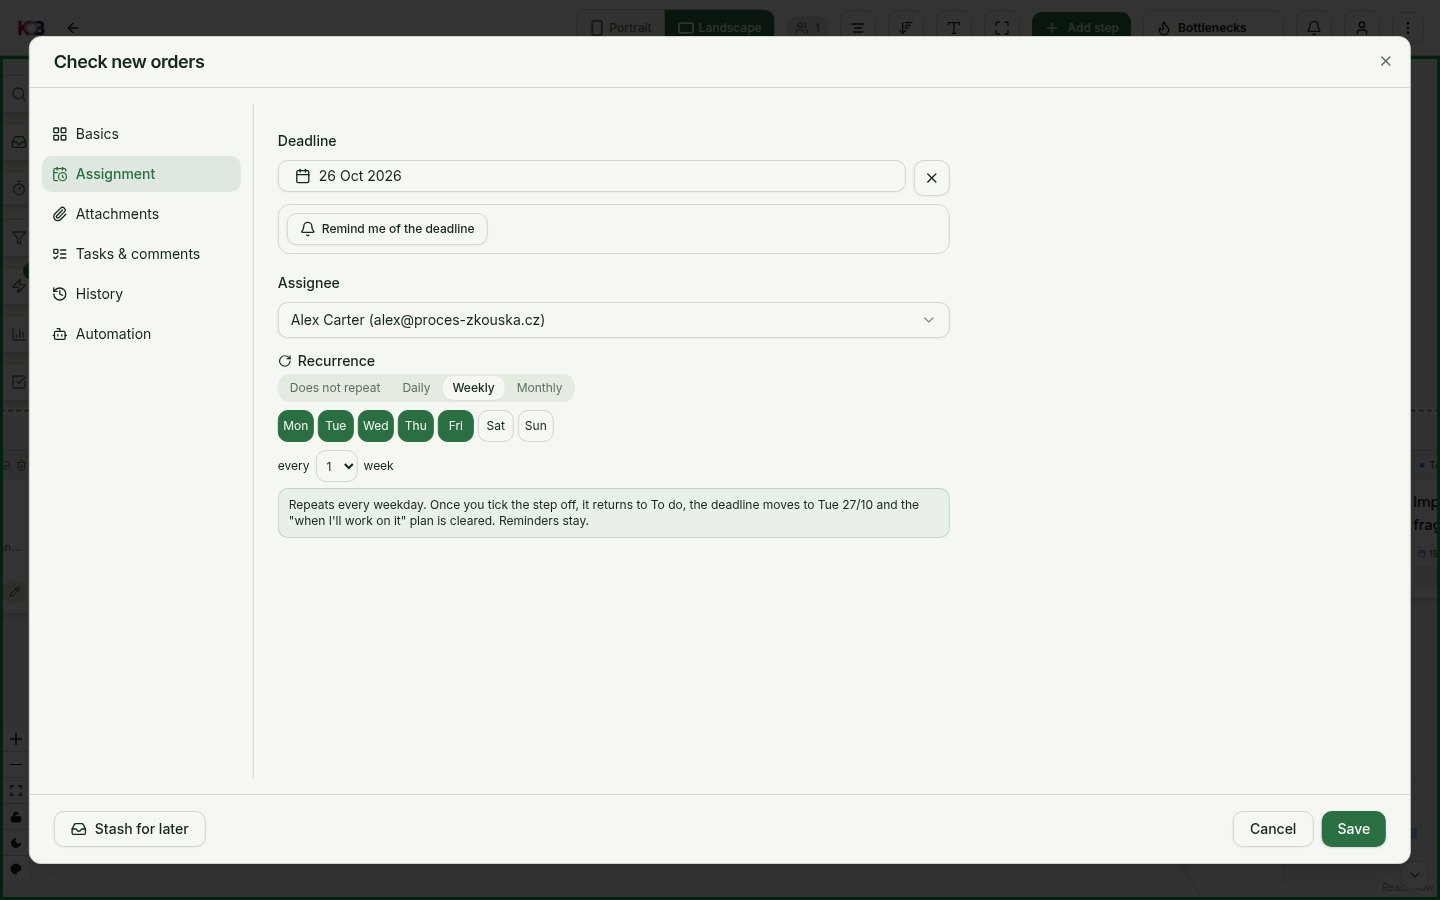This screenshot has height=900, width=1440.
Task: Switch to the Assignment section
Action: 141,174
